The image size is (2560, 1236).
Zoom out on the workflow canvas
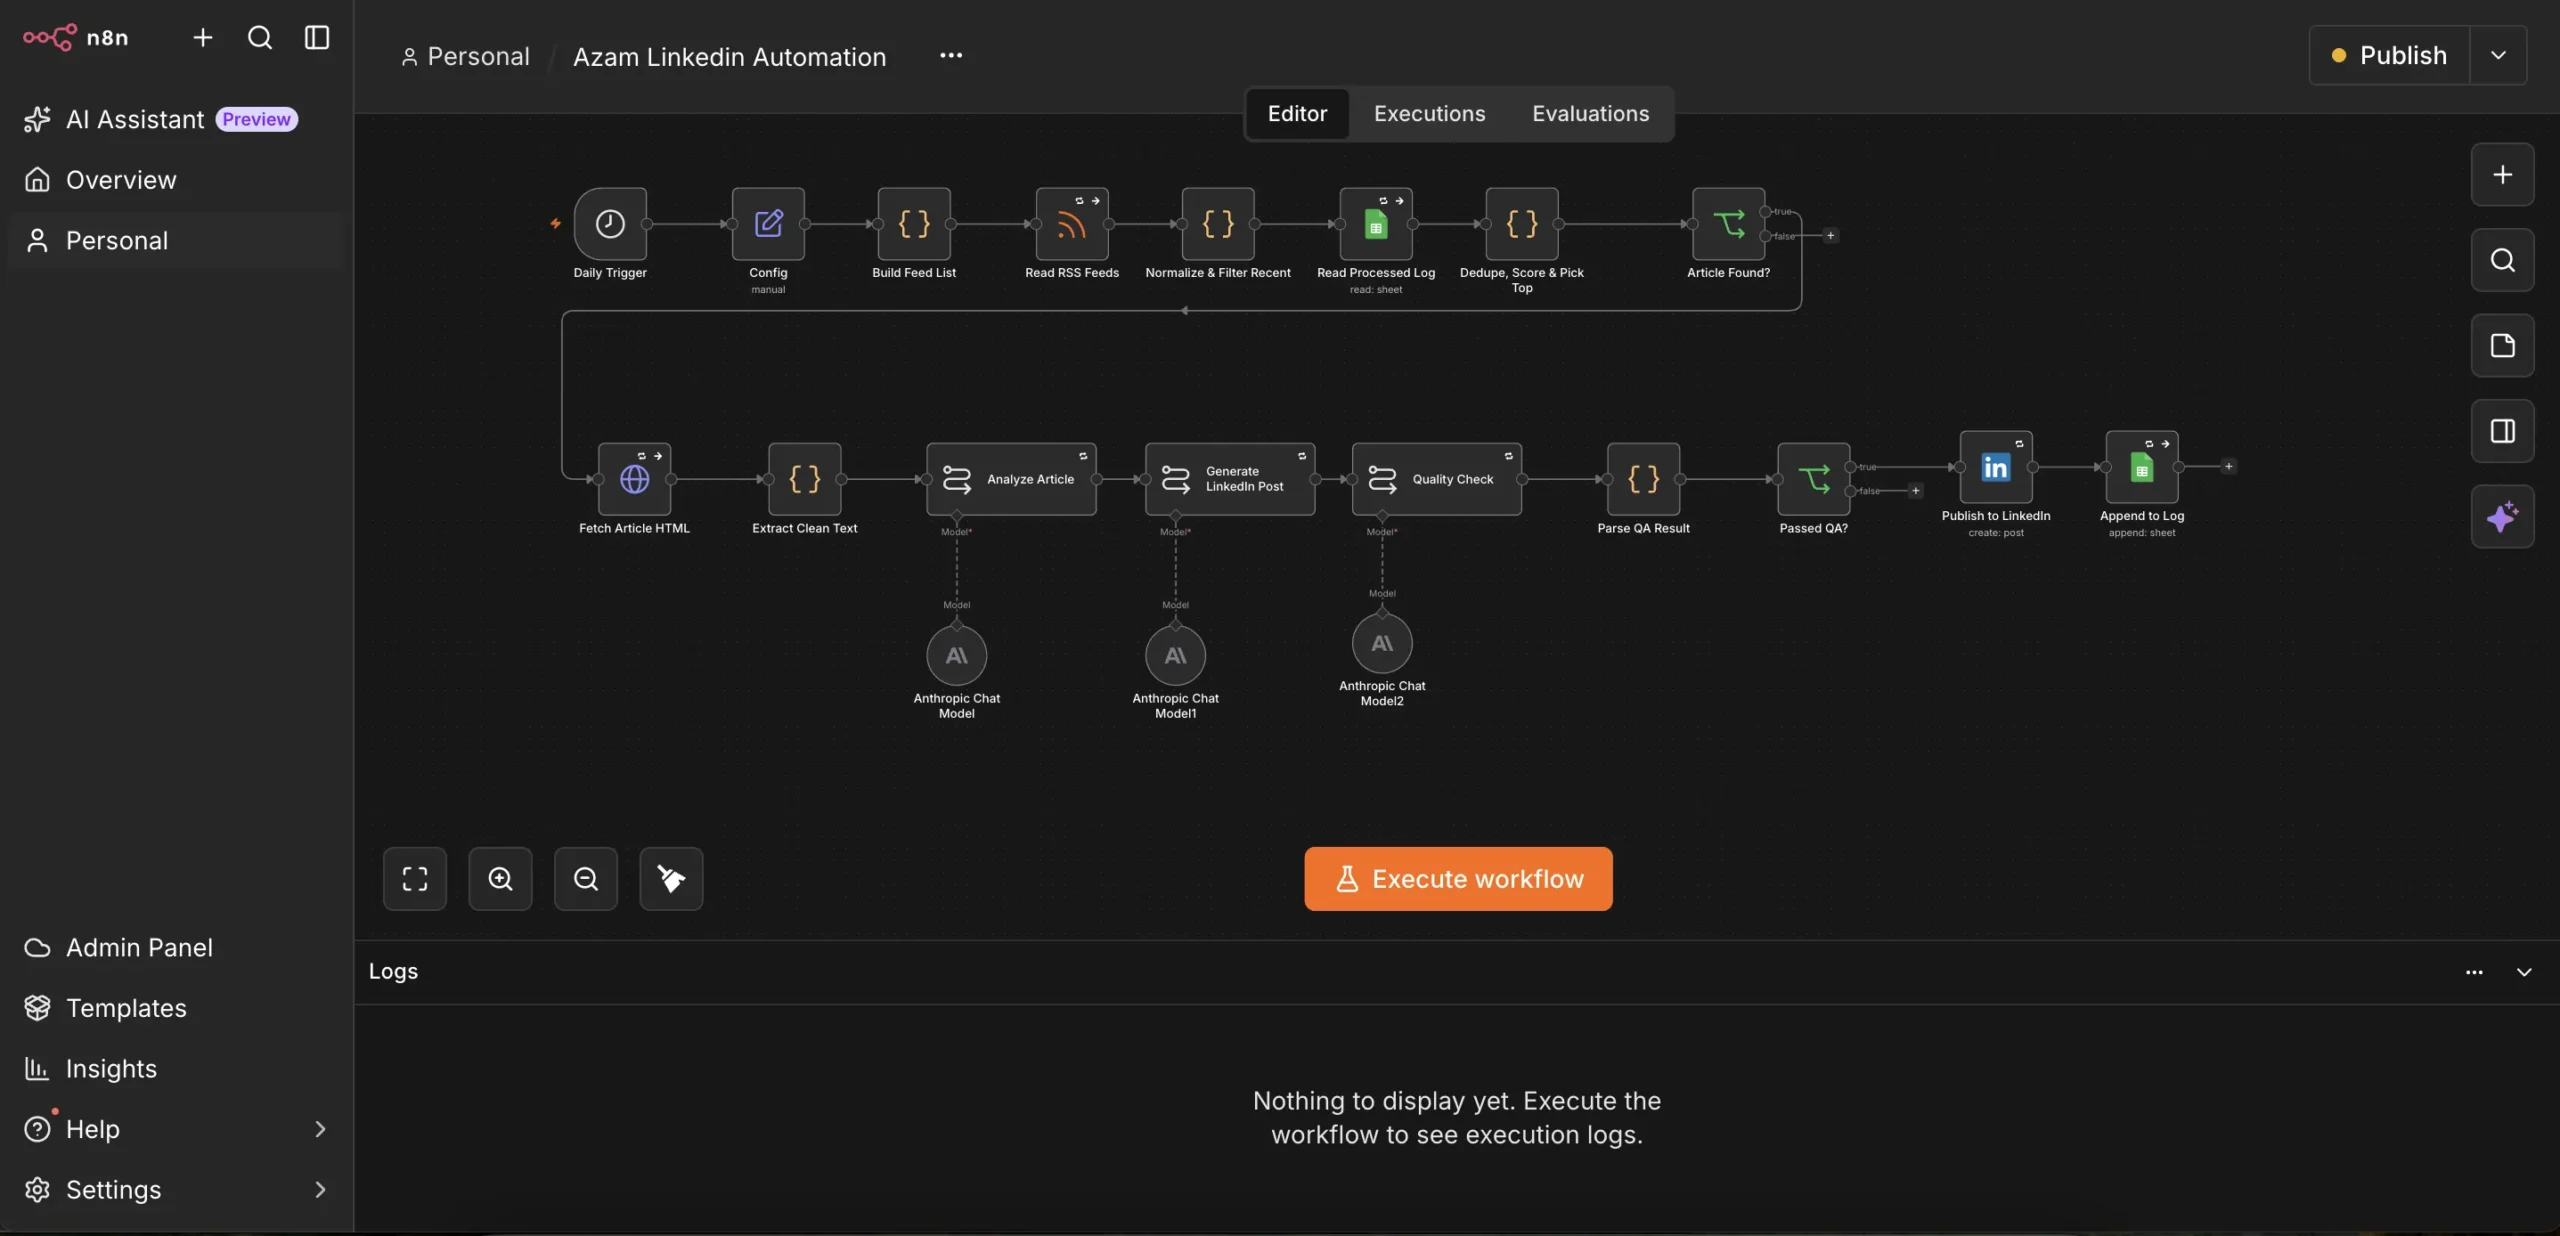pyautogui.click(x=586, y=879)
